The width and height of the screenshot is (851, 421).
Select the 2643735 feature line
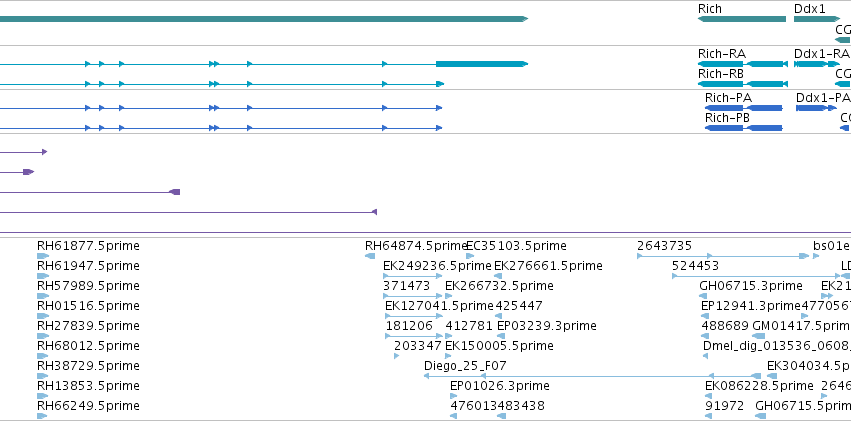(723, 256)
